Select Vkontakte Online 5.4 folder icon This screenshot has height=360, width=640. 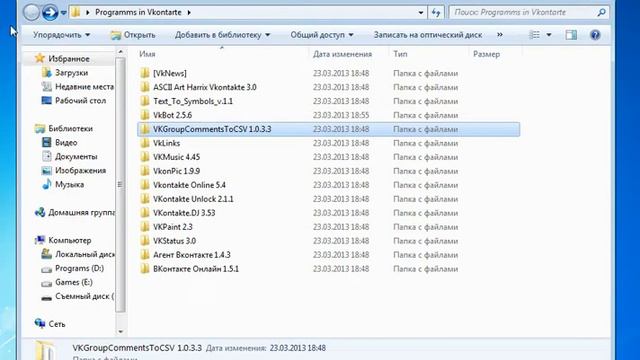144,185
